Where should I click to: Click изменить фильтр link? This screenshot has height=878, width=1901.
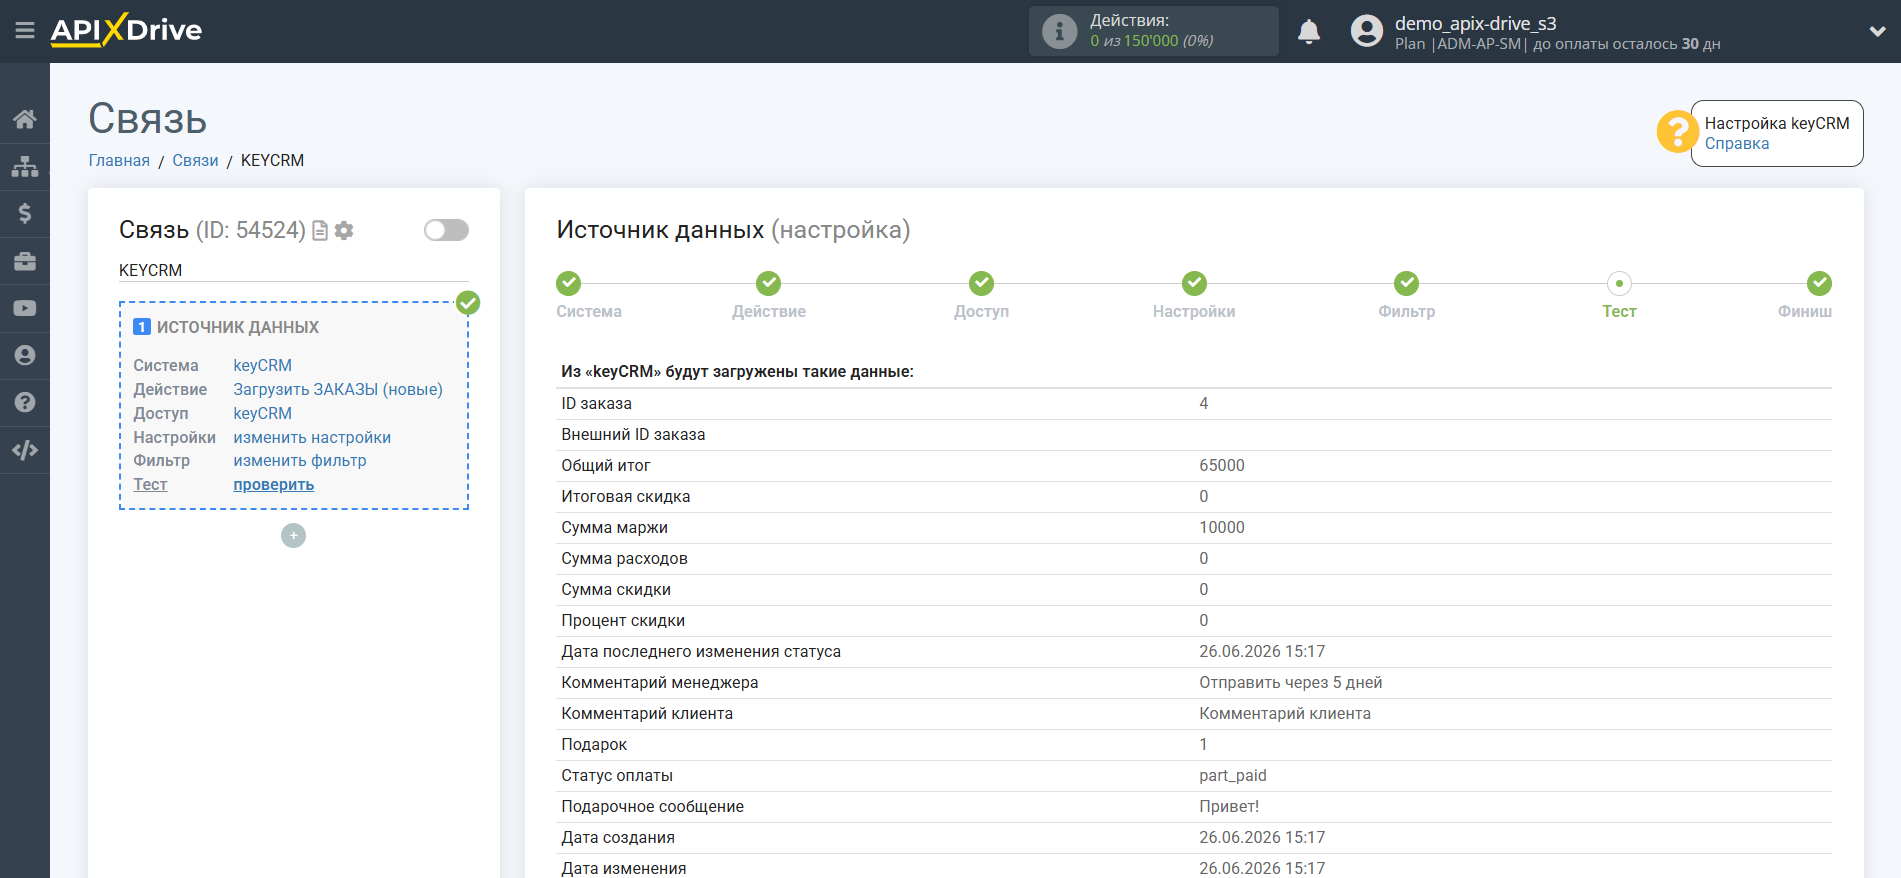[299, 460]
